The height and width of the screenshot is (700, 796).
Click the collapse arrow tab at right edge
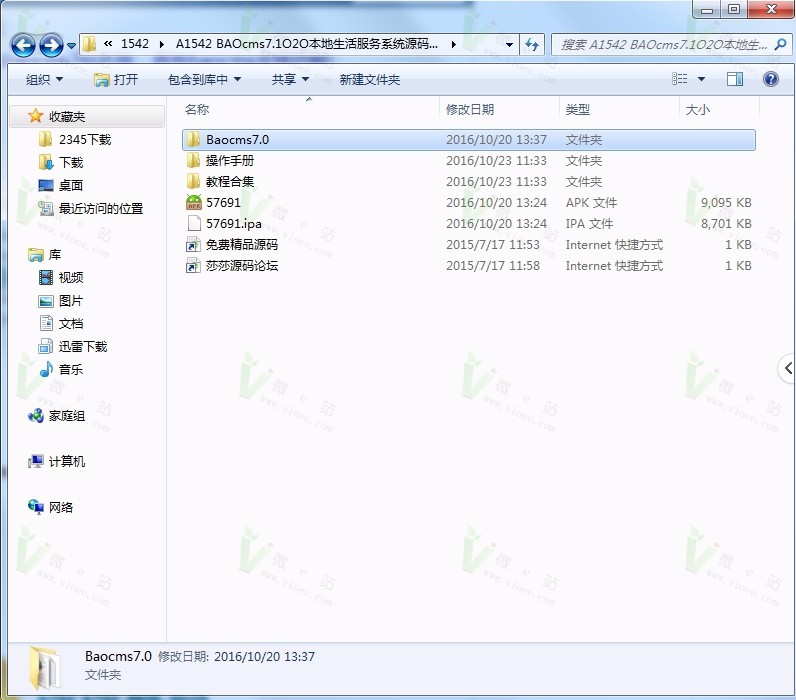(x=787, y=368)
